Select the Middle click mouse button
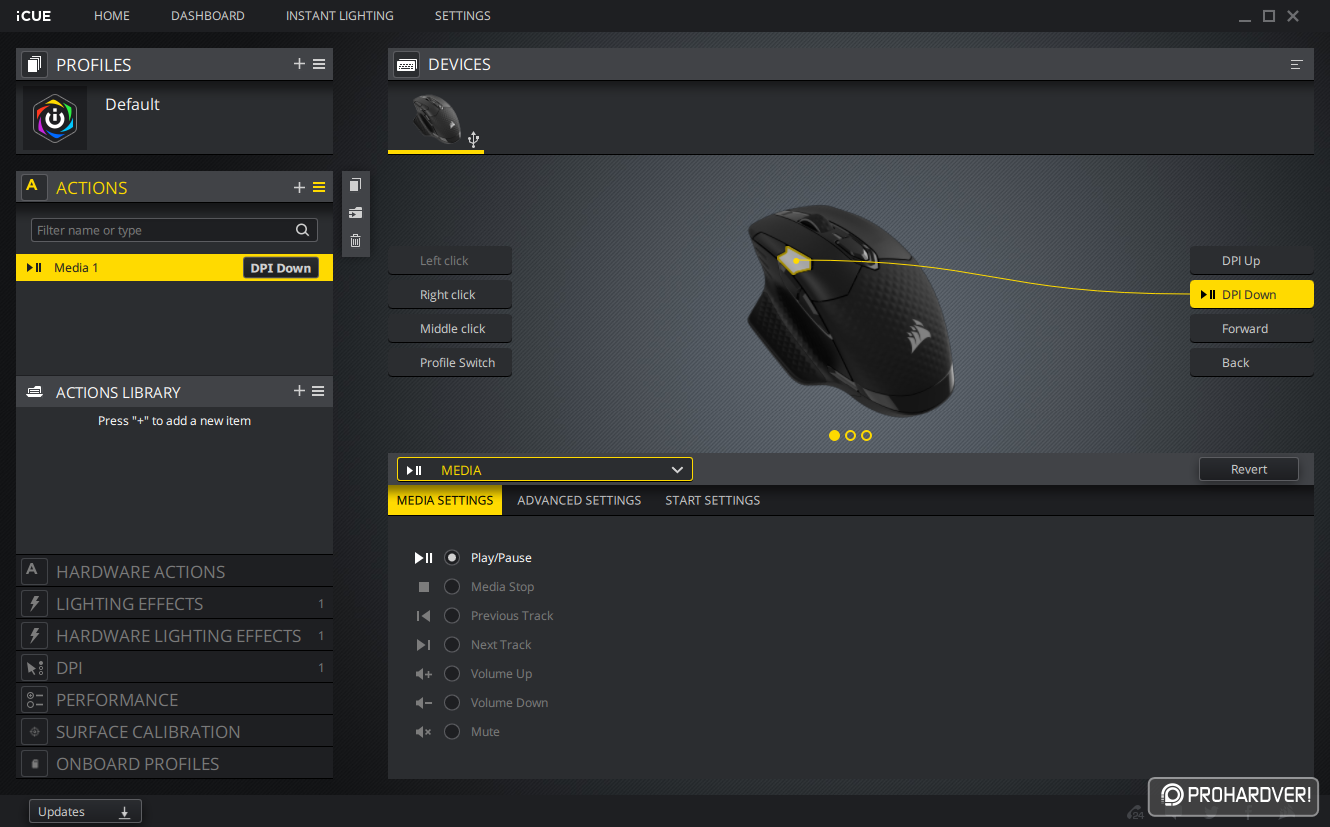 coord(450,329)
